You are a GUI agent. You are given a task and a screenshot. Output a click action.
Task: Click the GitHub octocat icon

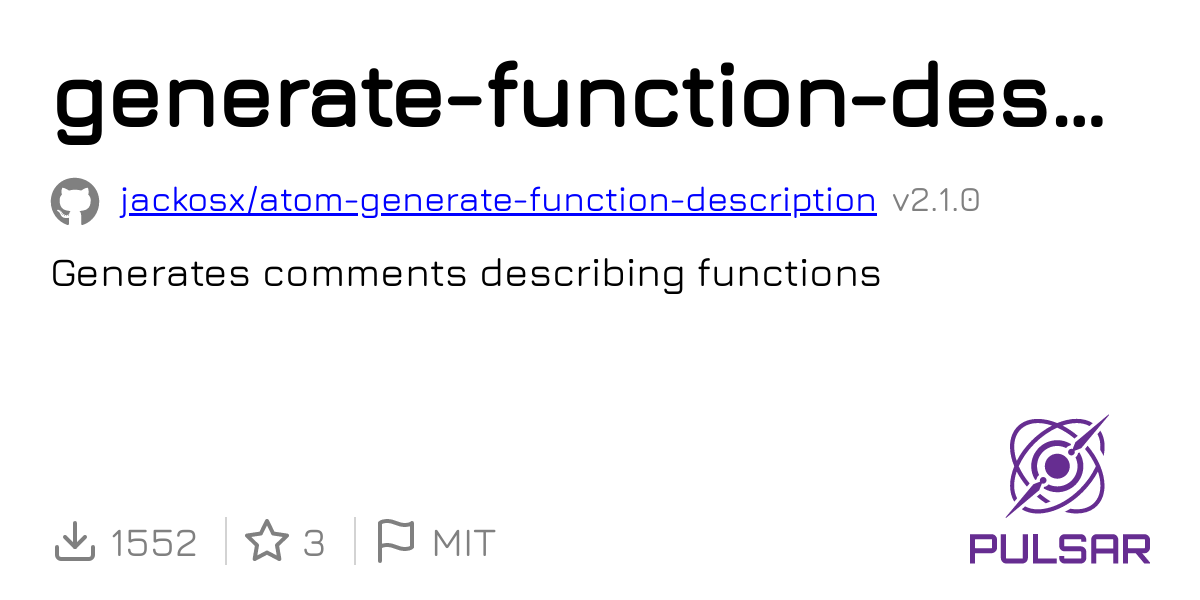[x=75, y=201]
